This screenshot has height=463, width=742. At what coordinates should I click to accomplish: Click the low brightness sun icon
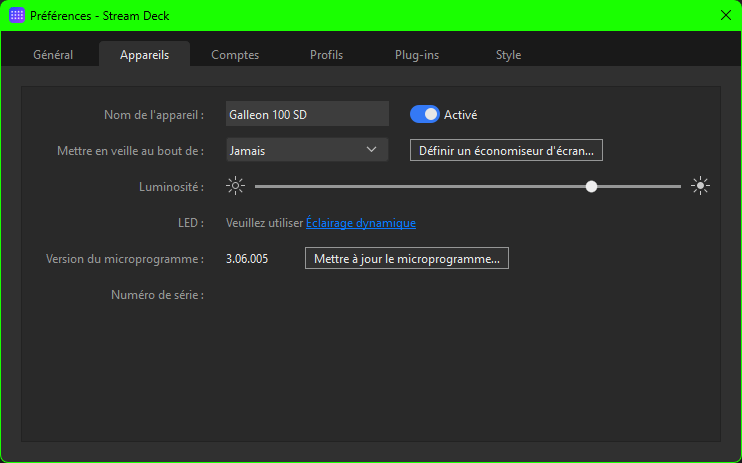[235, 186]
